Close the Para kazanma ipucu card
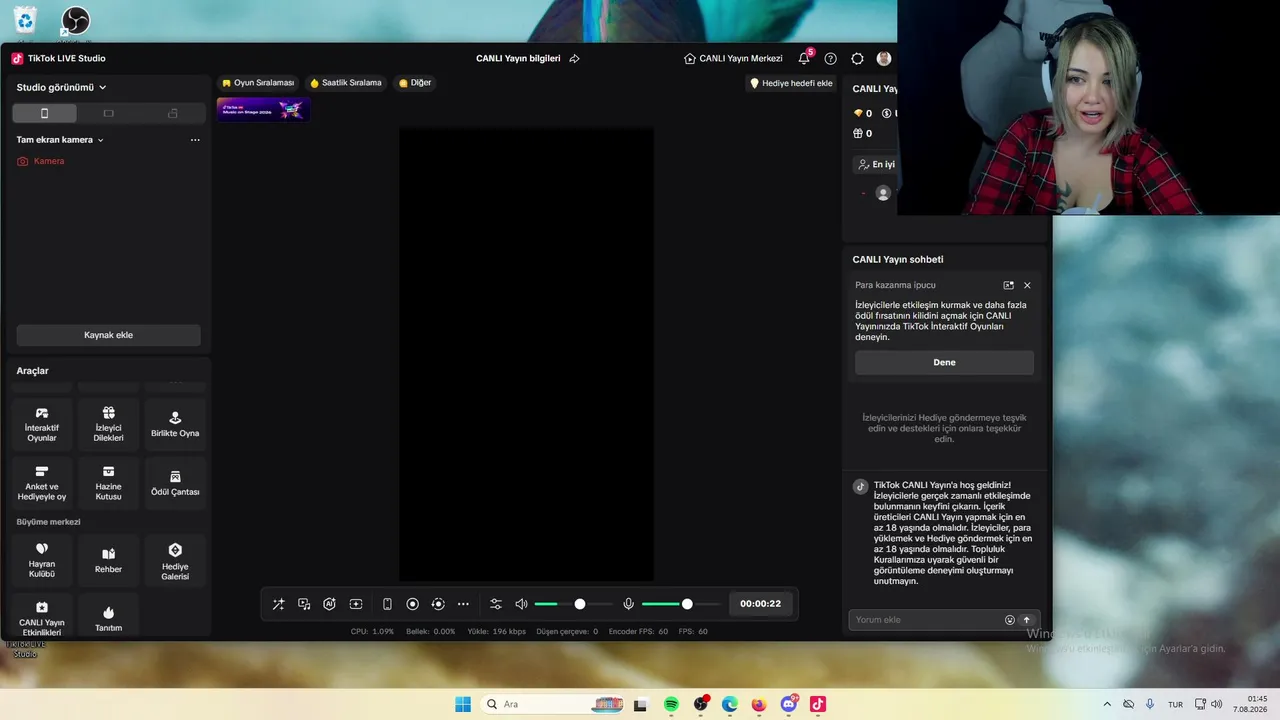The image size is (1280, 720). click(1027, 285)
